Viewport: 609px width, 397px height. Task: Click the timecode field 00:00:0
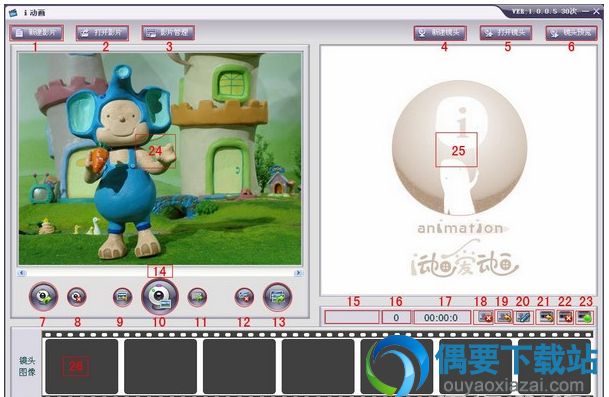click(441, 317)
